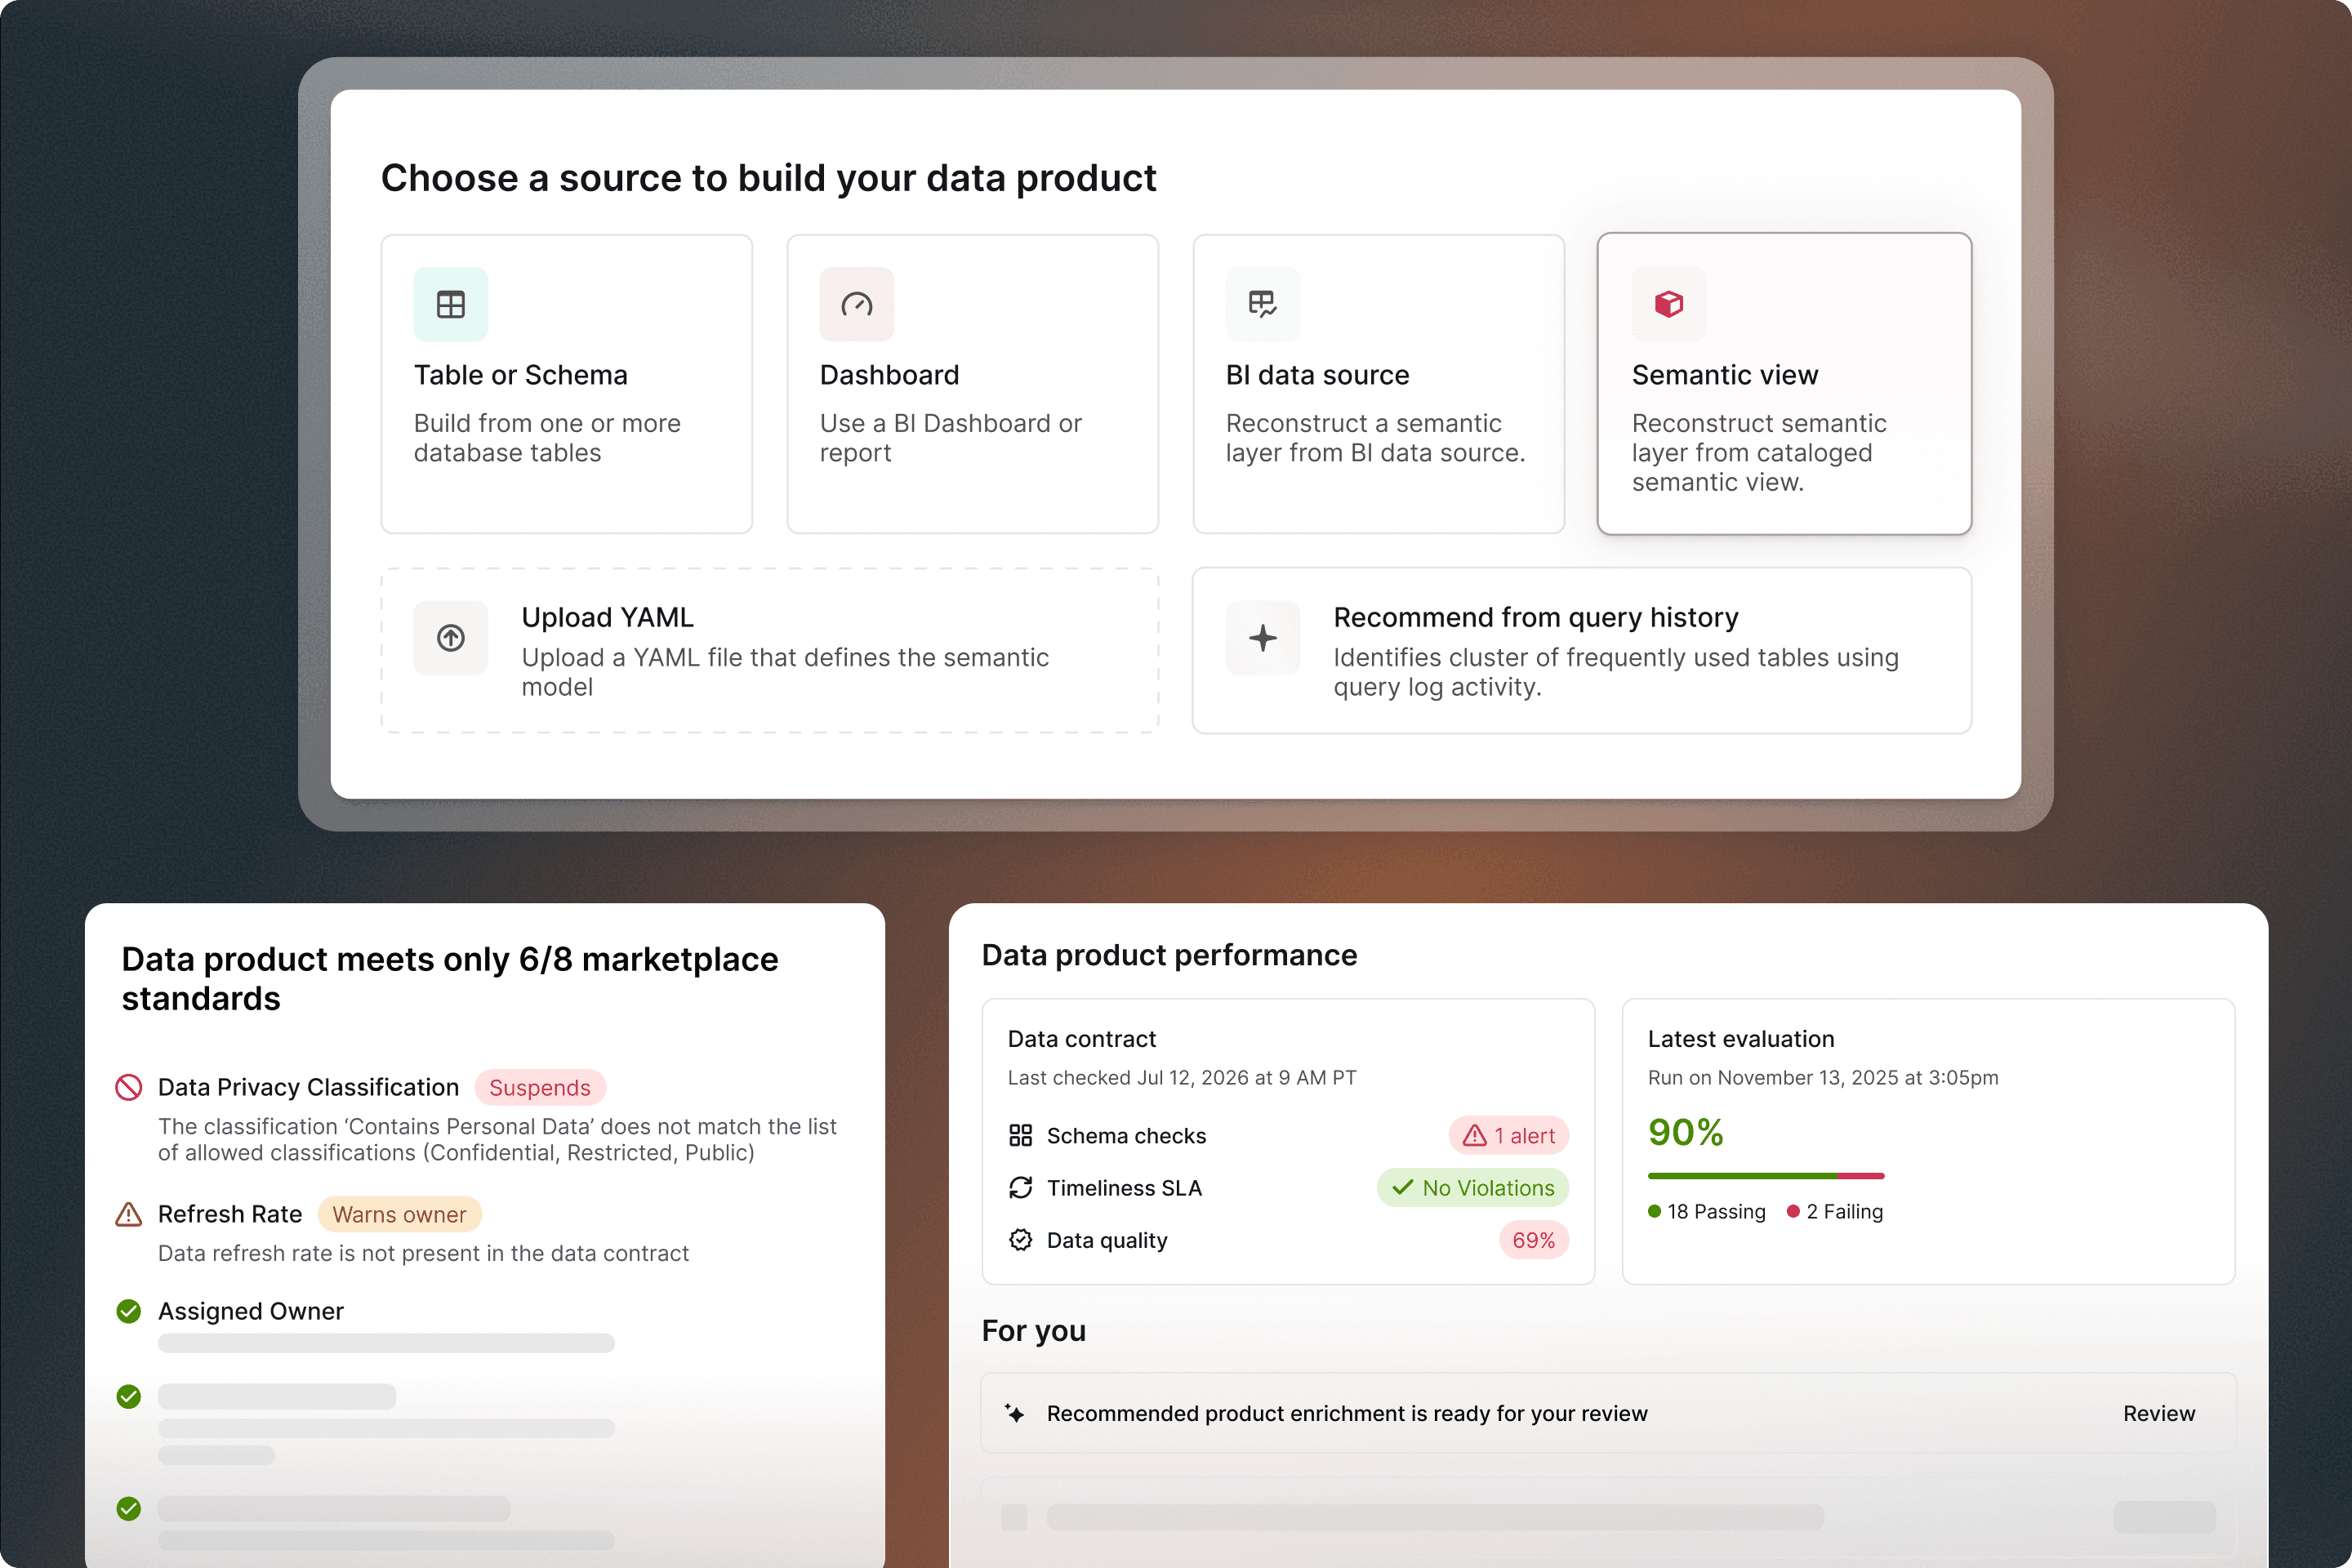Click the 18 Passing legend item
This screenshot has height=1568, width=2352.
(x=1707, y=1211)
